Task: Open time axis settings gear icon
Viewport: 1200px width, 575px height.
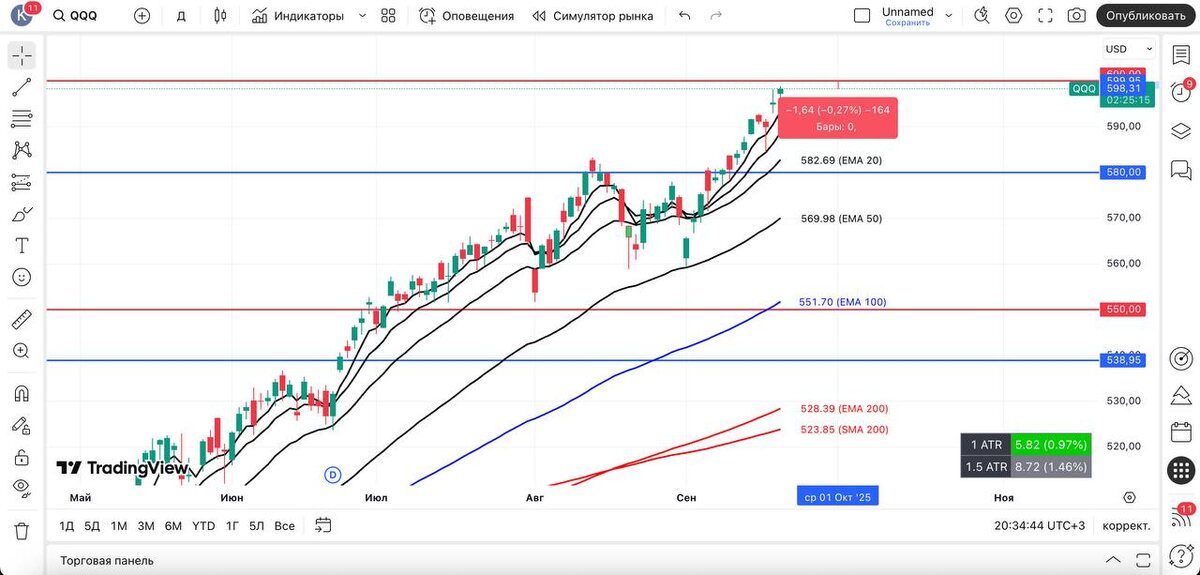Action: [1129, 497]
